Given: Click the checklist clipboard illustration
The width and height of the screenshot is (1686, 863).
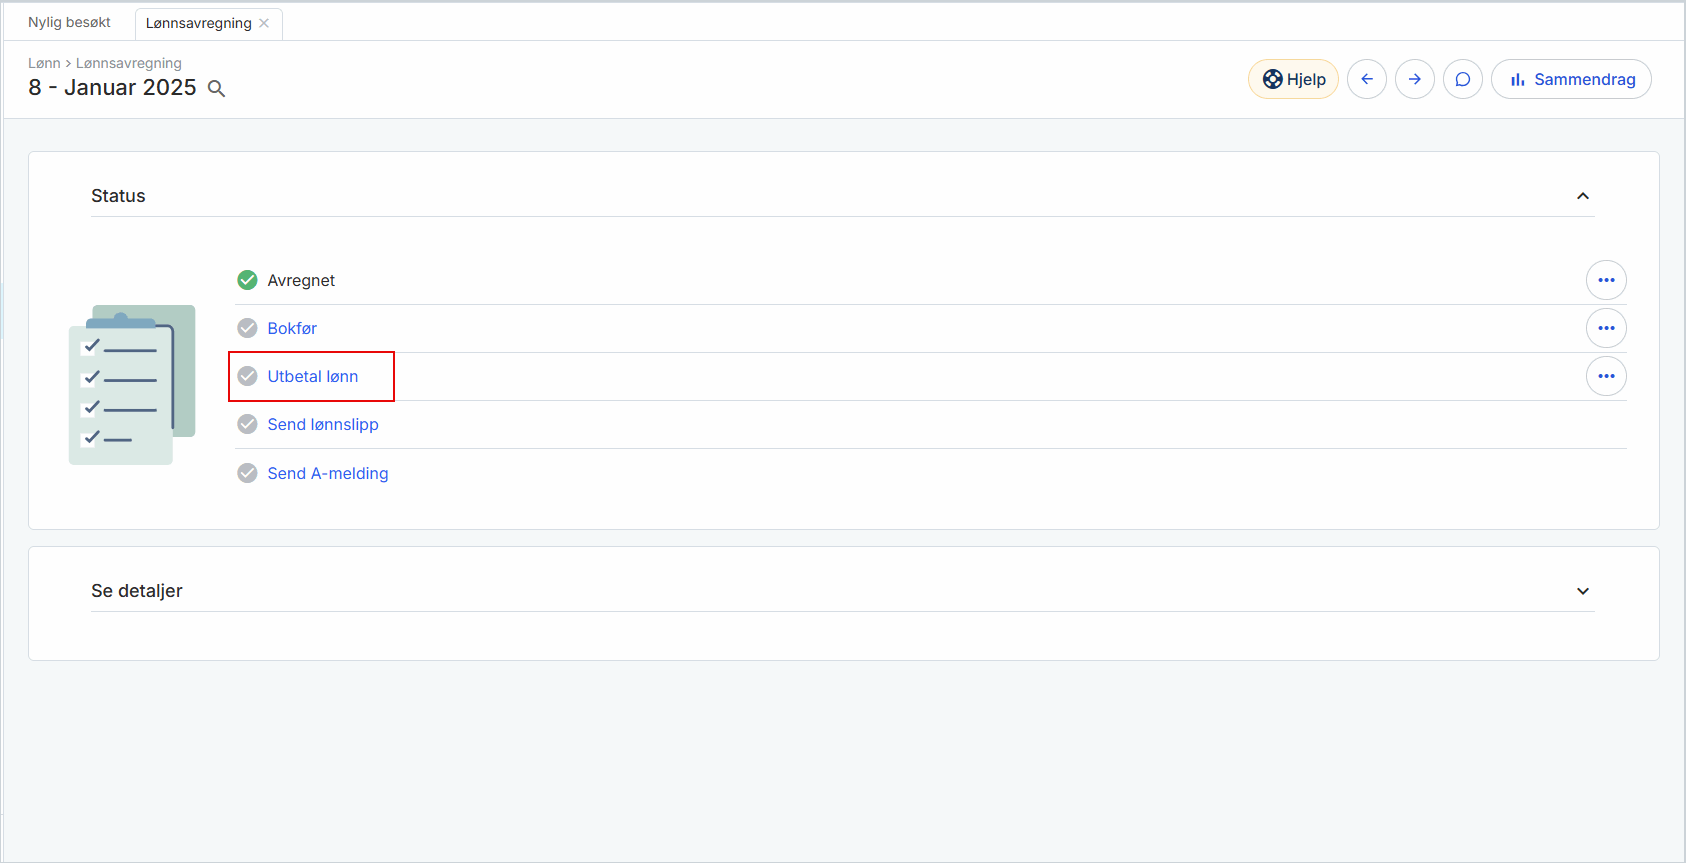Looking at the screenshot, I should tap(131, 384).
